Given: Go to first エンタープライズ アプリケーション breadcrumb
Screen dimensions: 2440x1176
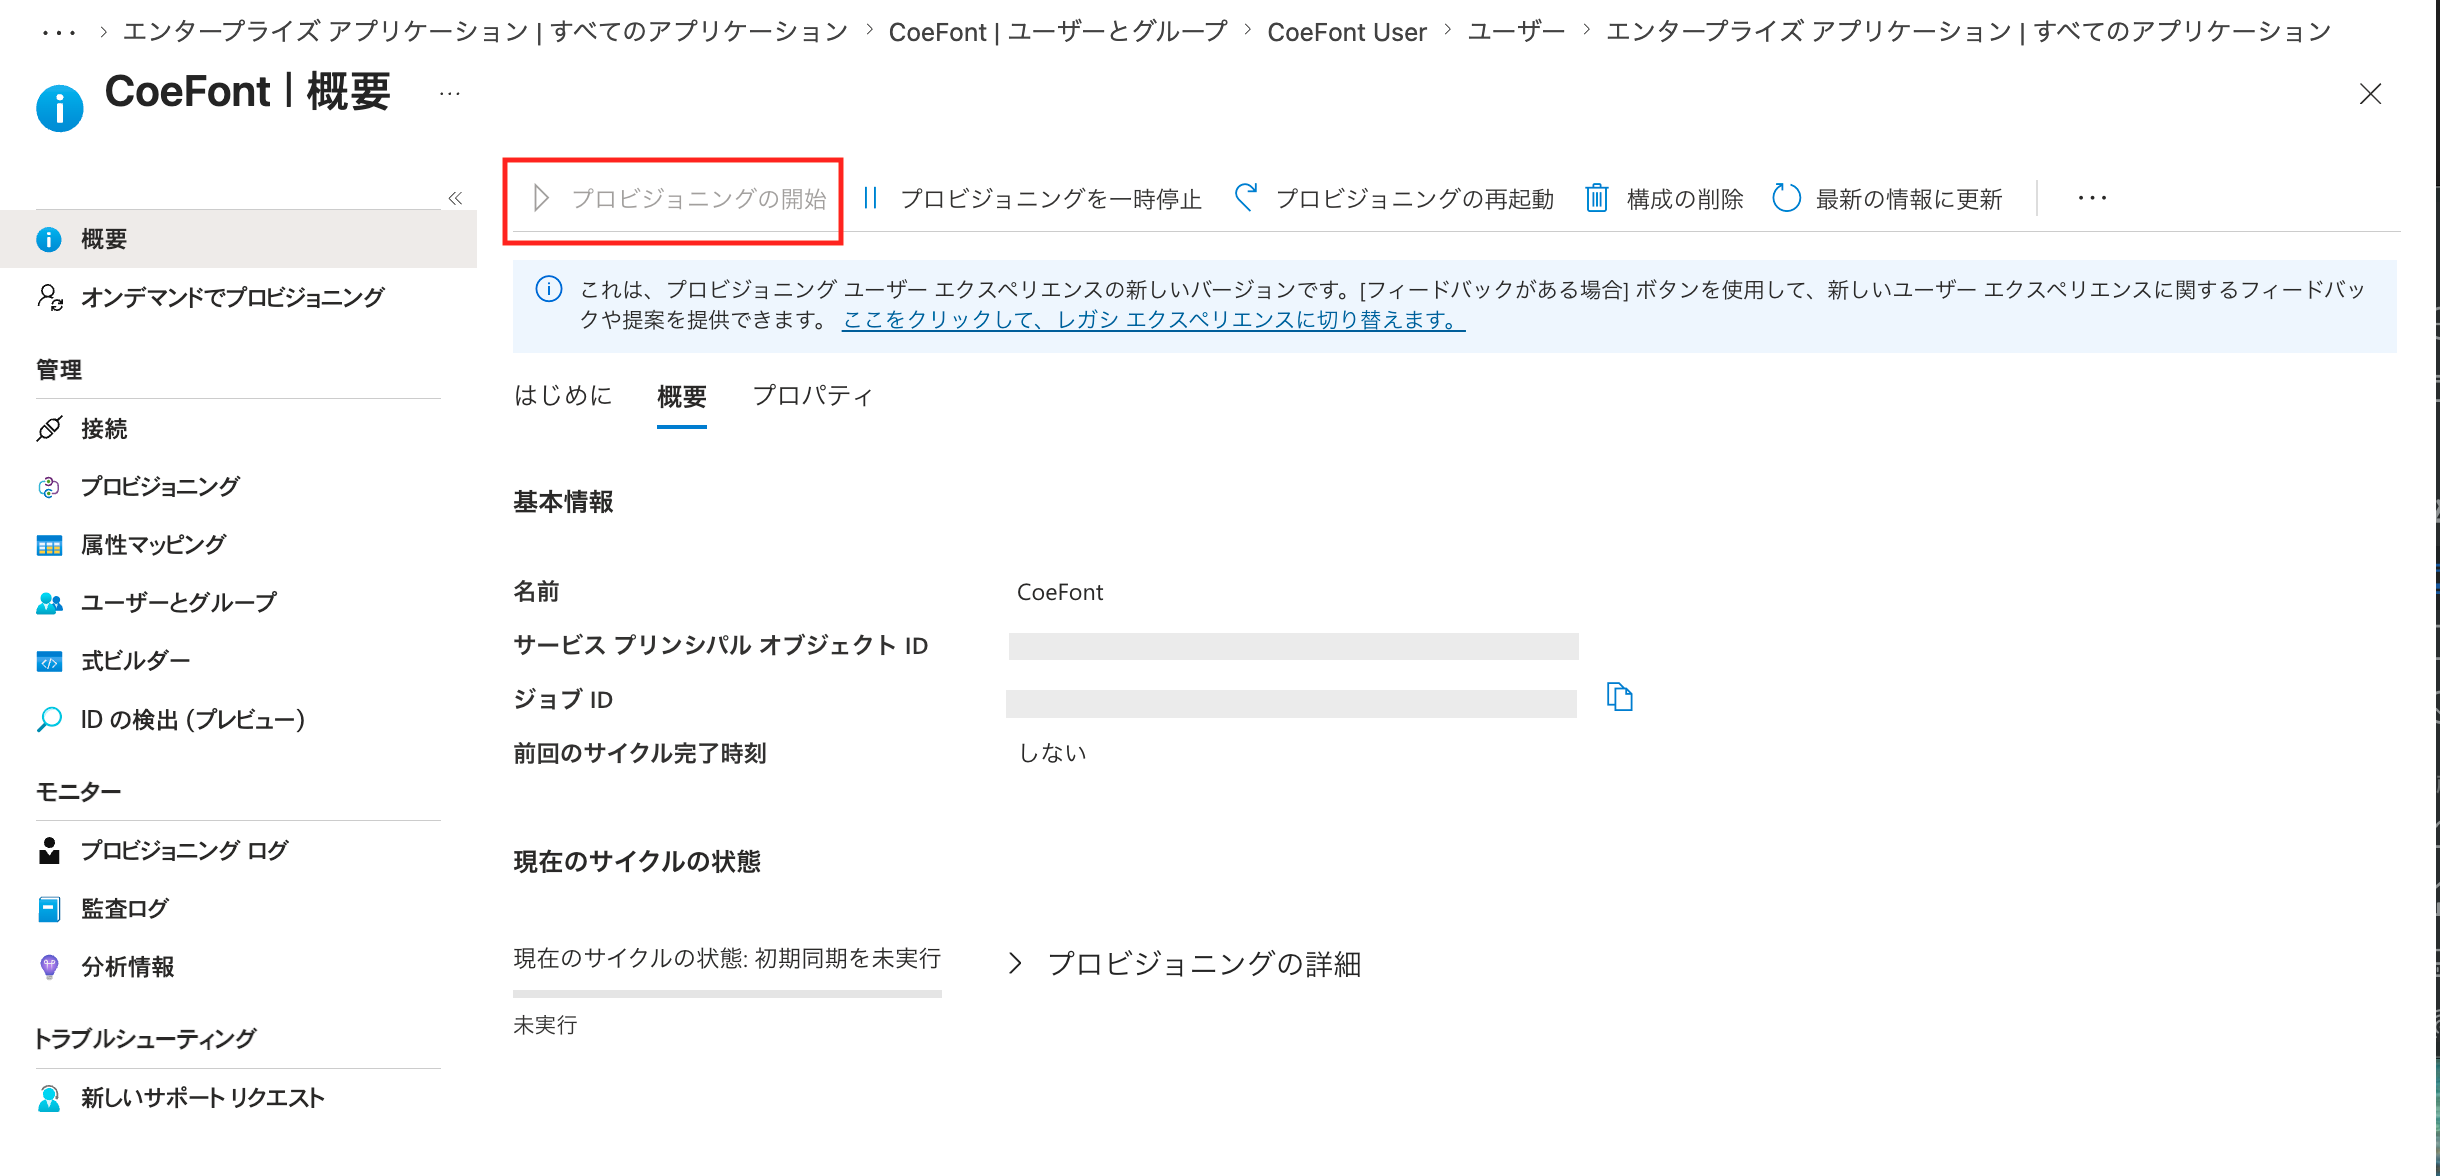Looking at the screenshot, I should pos(485,32).
